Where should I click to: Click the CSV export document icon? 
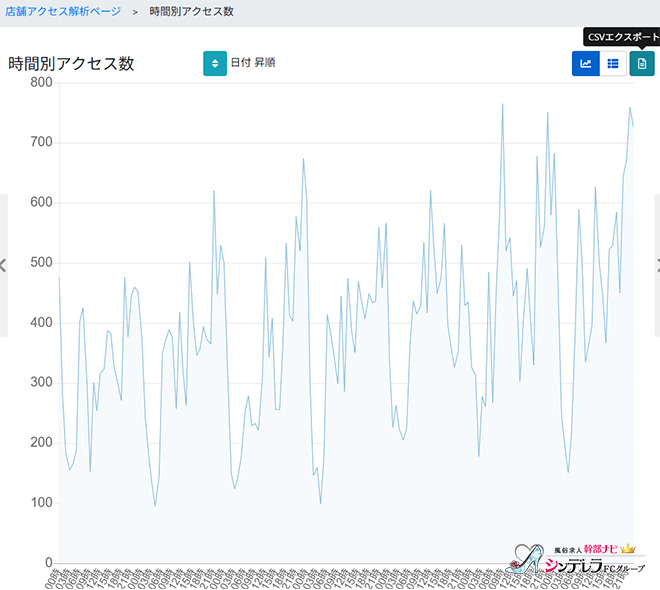(x=642, y=63)
